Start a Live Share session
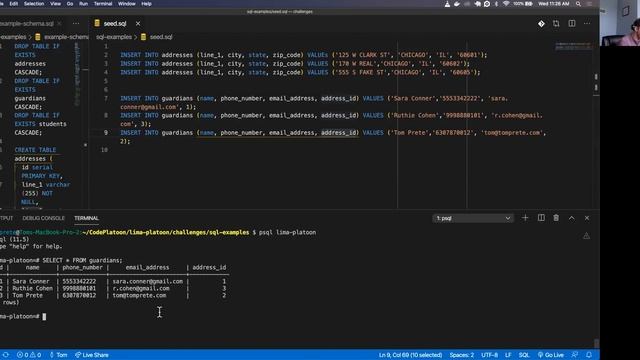This screenshot has width=640, height=360. click(x=92, y=355)
